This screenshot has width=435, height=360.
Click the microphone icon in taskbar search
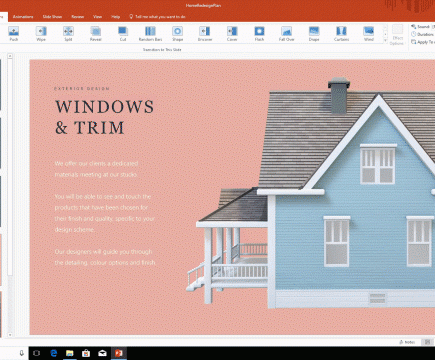point(22,353)
